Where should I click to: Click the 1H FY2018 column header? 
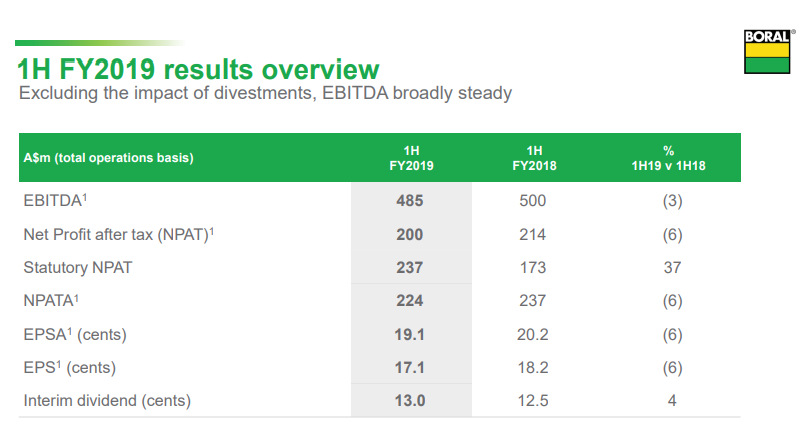pyautogui.click(x=534, y=158)
